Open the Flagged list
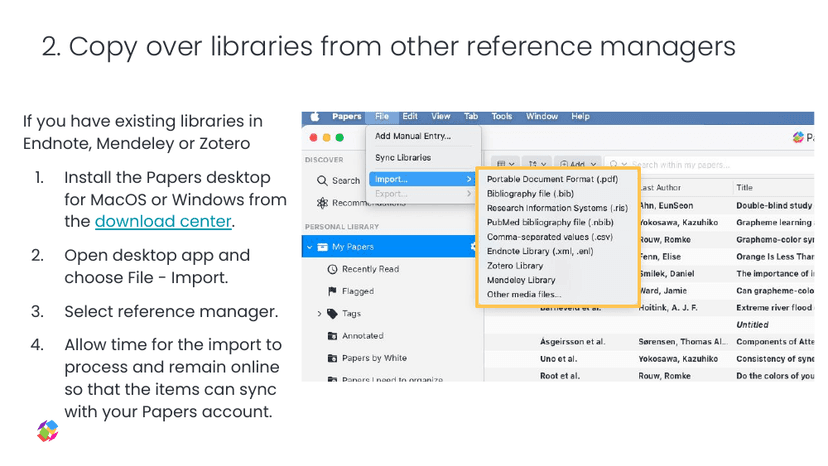 357,291
